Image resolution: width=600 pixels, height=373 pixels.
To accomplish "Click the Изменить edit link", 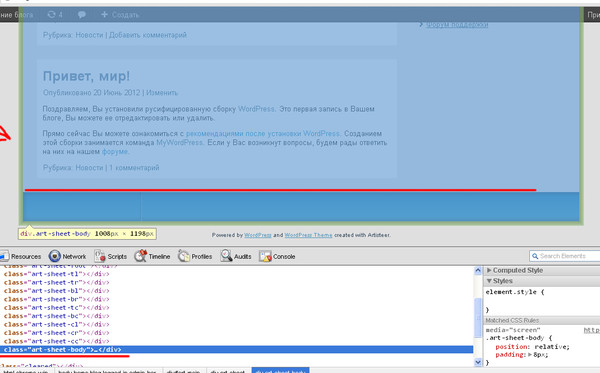I will tap(162, 93).
